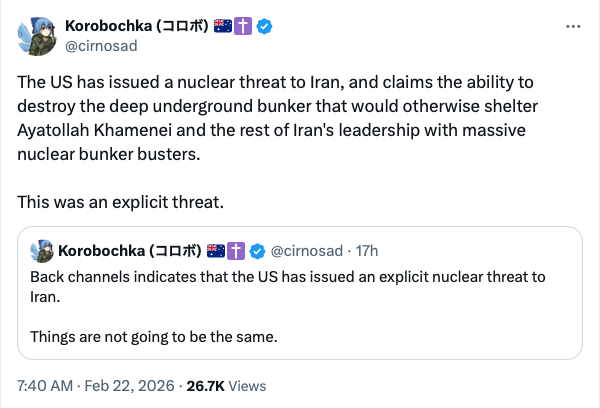Click "Things are not going to be the same."
This screenshot has width=600, height=408.
tap(153, 336)
